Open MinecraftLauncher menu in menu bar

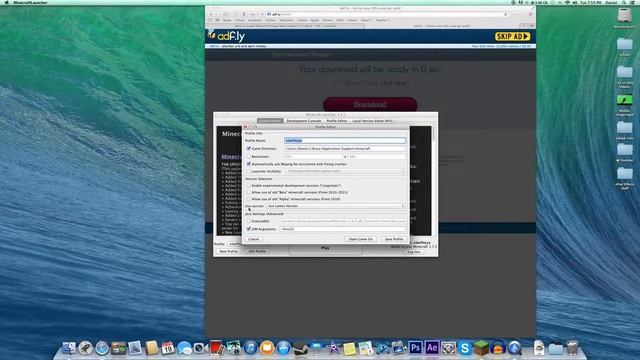click(30, 2)
